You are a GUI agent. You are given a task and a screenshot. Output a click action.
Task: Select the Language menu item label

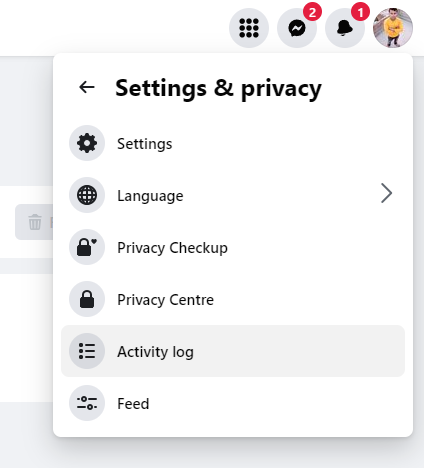point(150,196)
